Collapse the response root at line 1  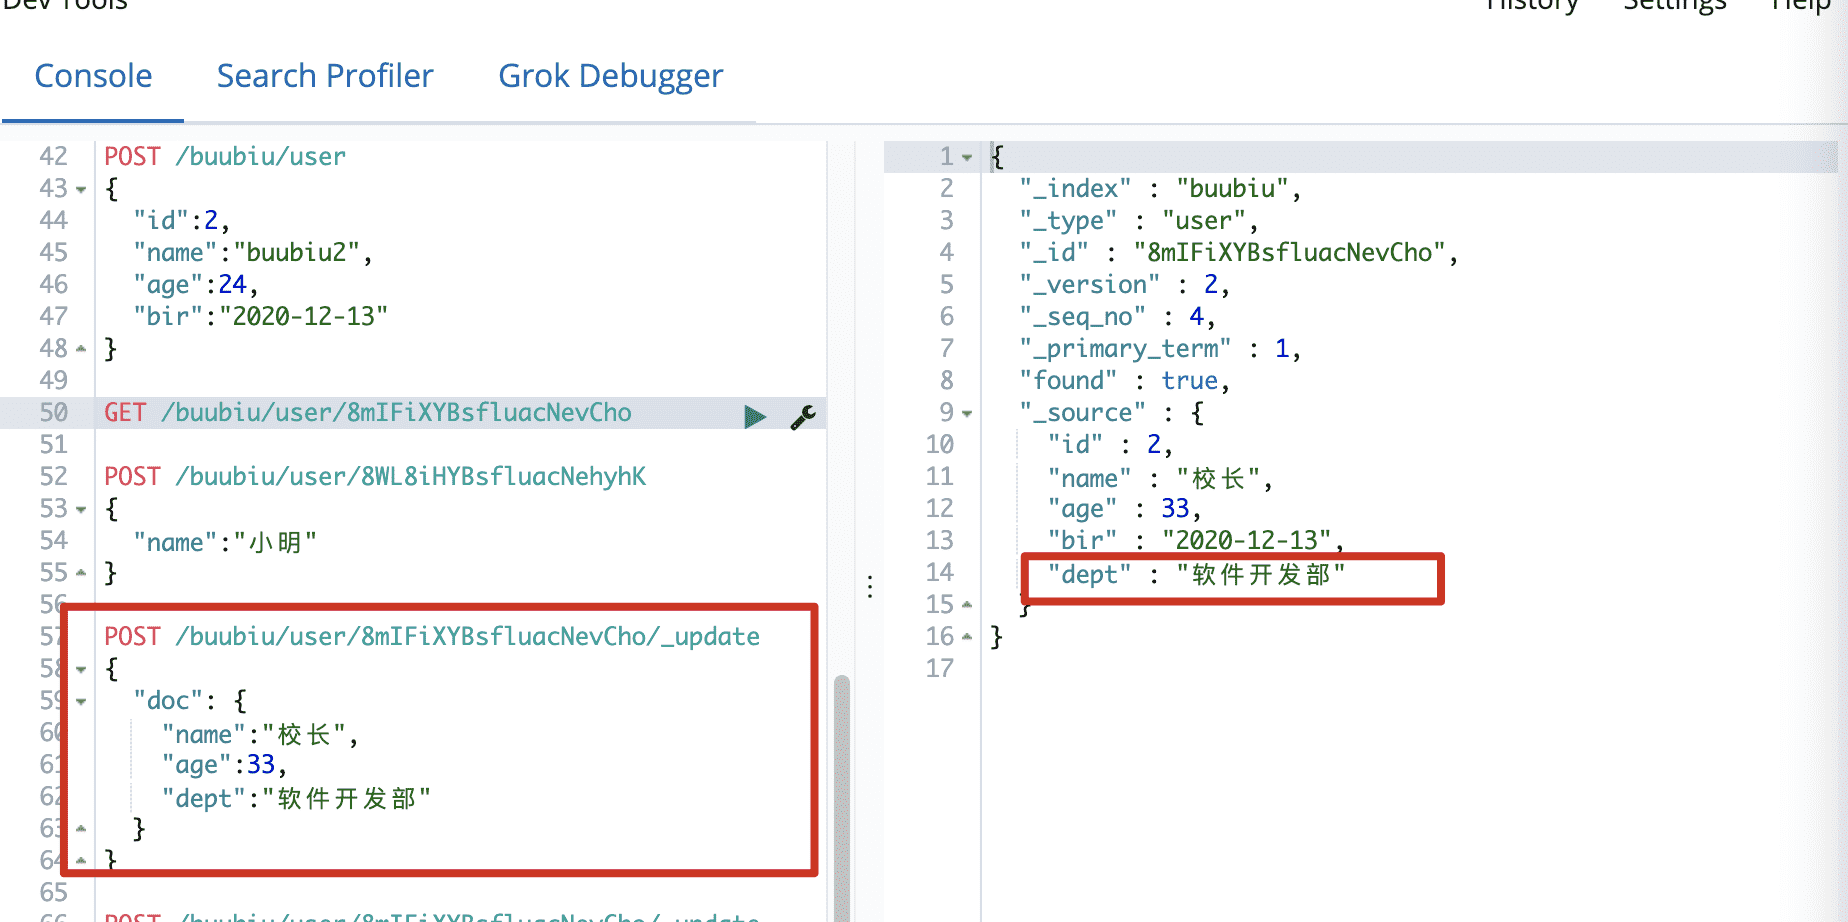point(967,158)
